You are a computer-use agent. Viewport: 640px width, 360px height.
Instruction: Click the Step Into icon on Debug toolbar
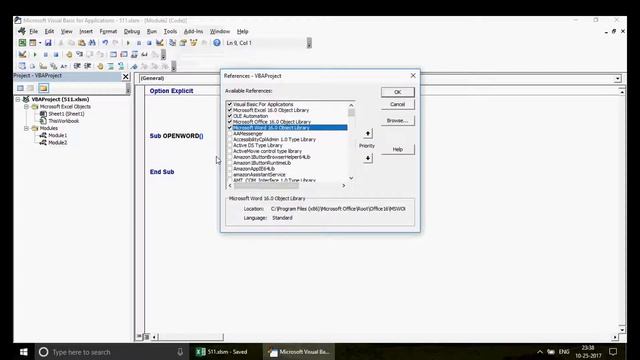80,54
